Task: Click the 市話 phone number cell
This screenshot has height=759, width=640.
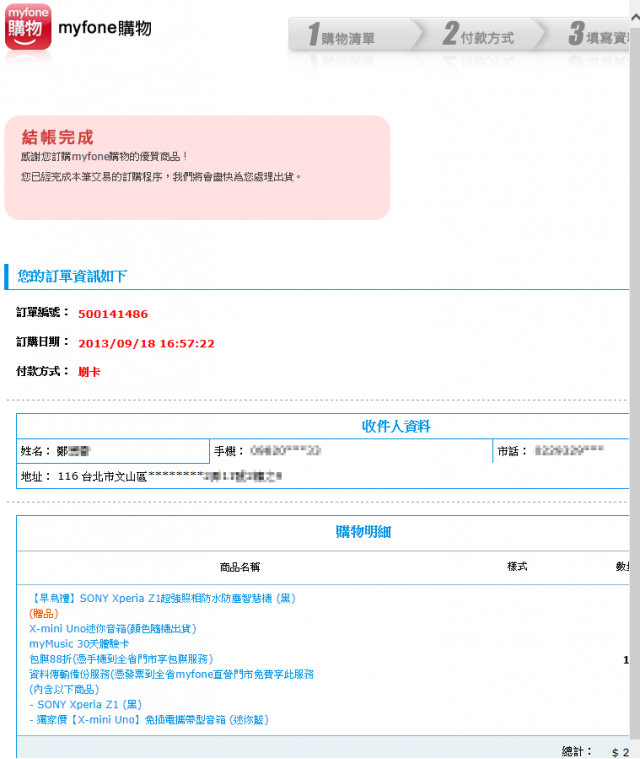Action: (x=562, y=451)
